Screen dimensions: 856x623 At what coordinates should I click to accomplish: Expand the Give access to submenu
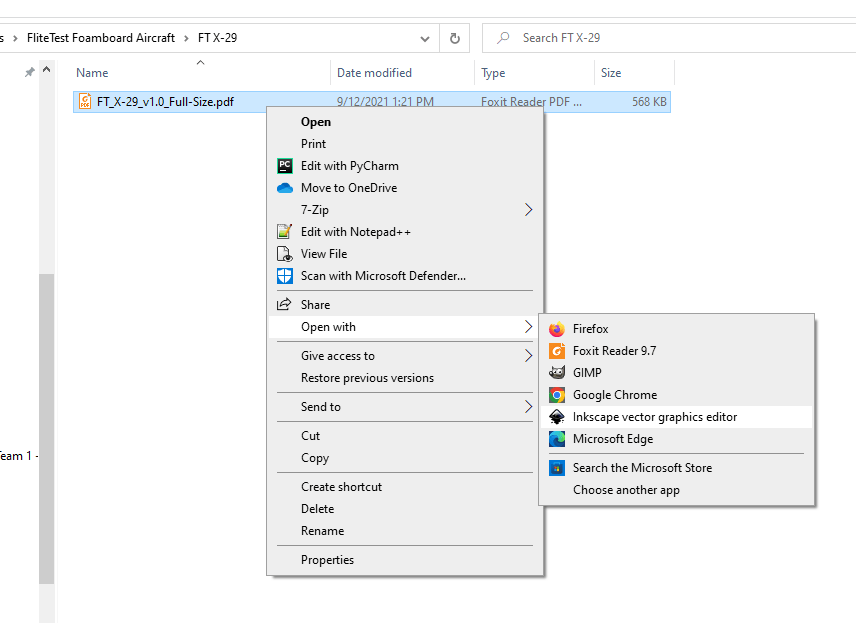coord(528,356)
